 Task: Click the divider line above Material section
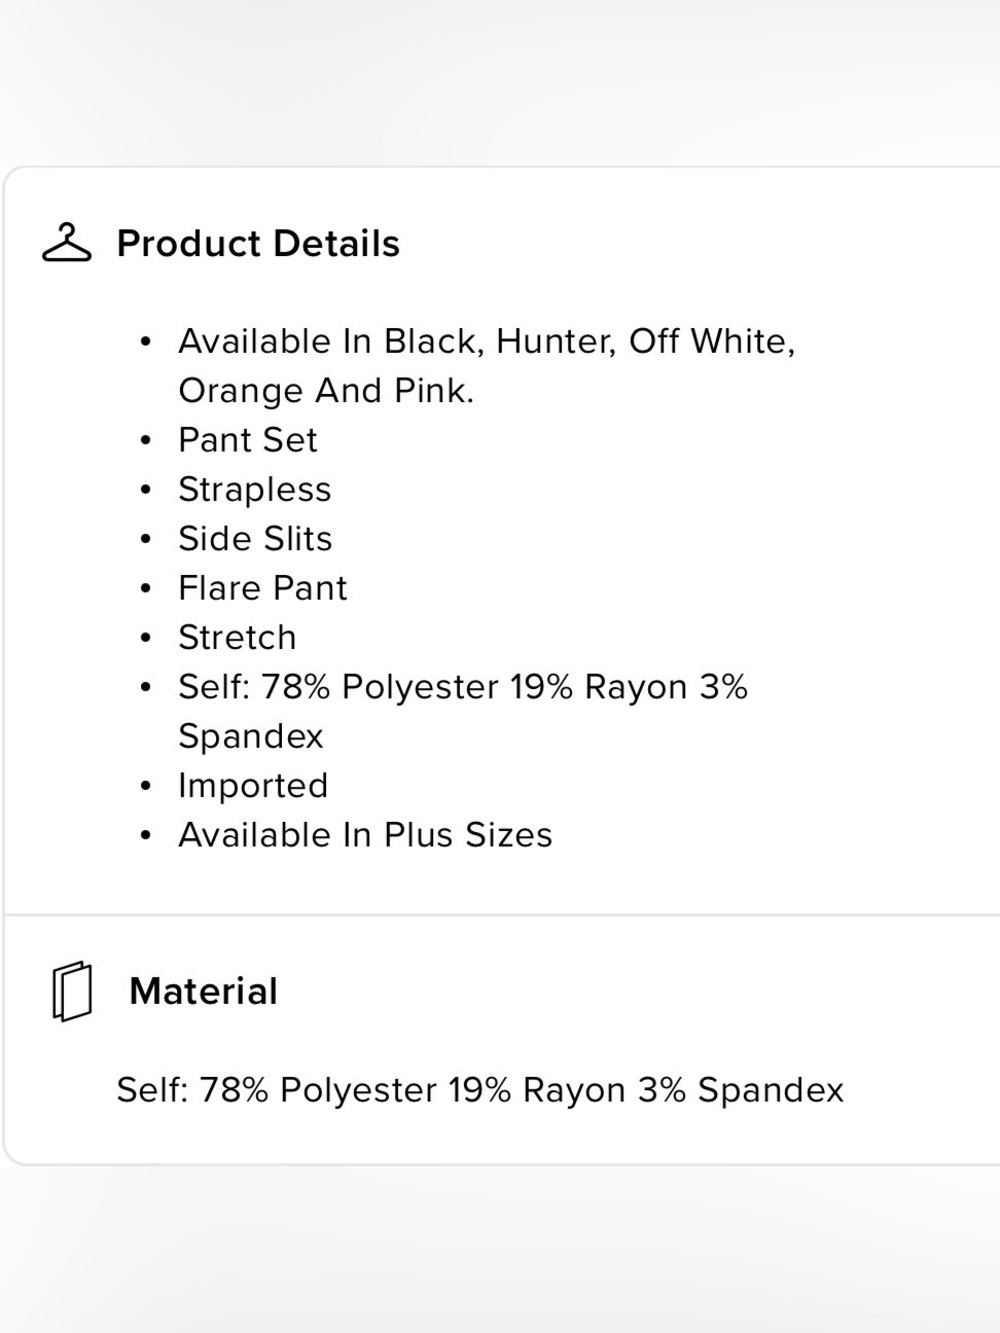(502, 914)
